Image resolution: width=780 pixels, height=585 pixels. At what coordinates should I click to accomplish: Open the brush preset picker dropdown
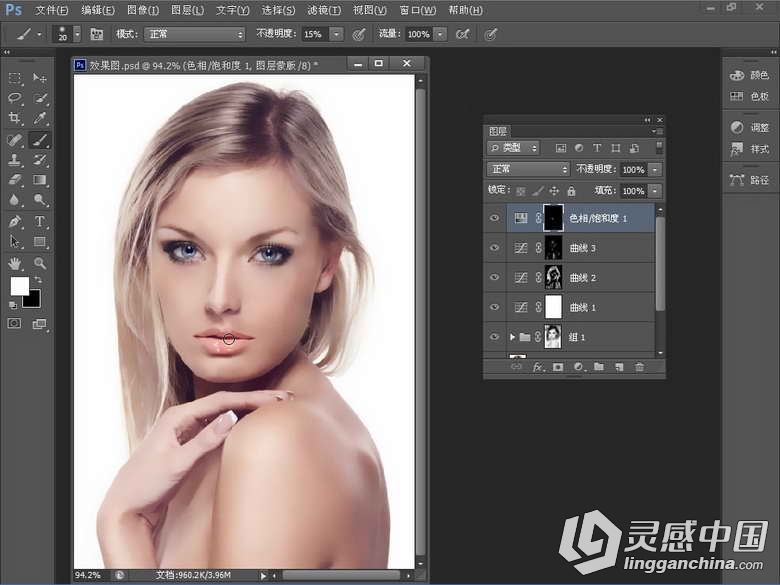77,34
